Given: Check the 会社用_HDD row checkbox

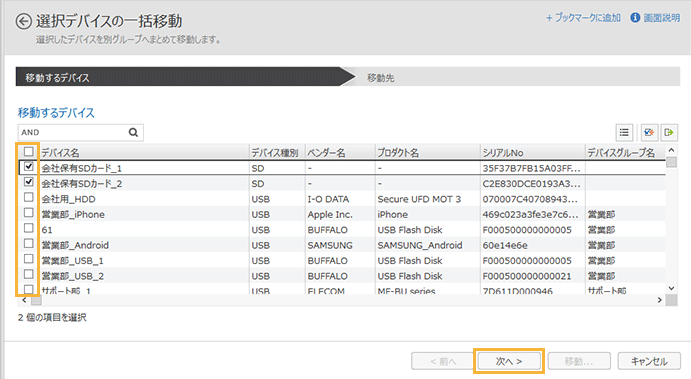Looking at the screenshot, I should 29,197.
